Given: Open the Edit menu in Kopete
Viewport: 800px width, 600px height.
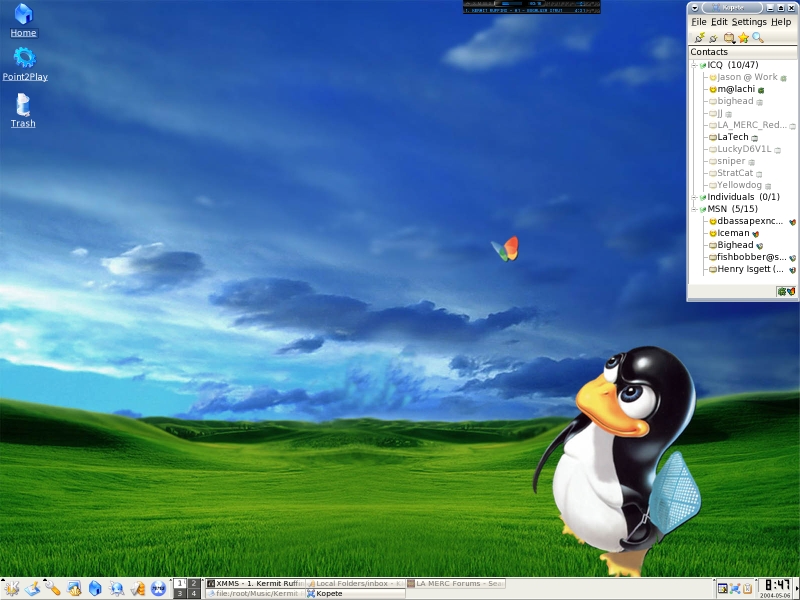Looking at the screenshot, I should tap(719, 22).
